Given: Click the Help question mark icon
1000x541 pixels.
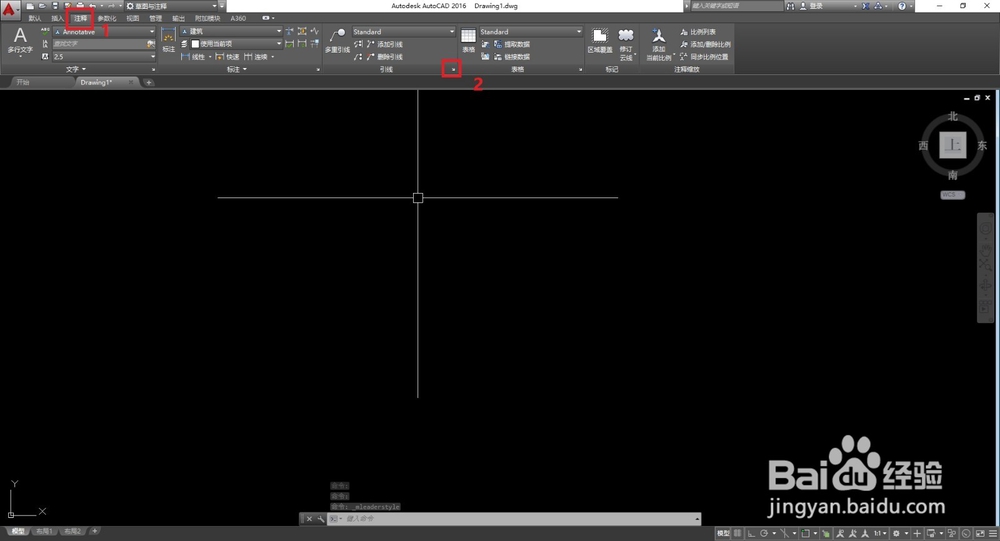Looking at the screenshot, I should coord(902,6).
